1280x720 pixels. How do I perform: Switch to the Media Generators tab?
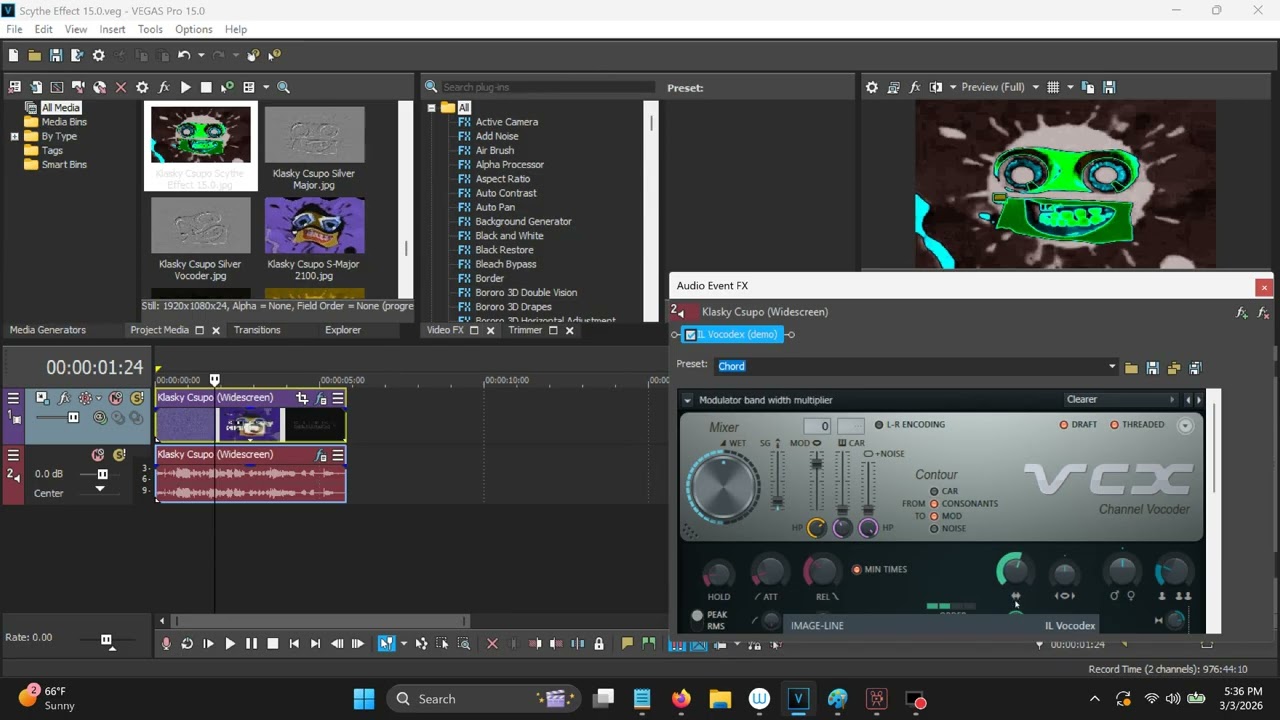pyautogui.click(x=48, y=330)
